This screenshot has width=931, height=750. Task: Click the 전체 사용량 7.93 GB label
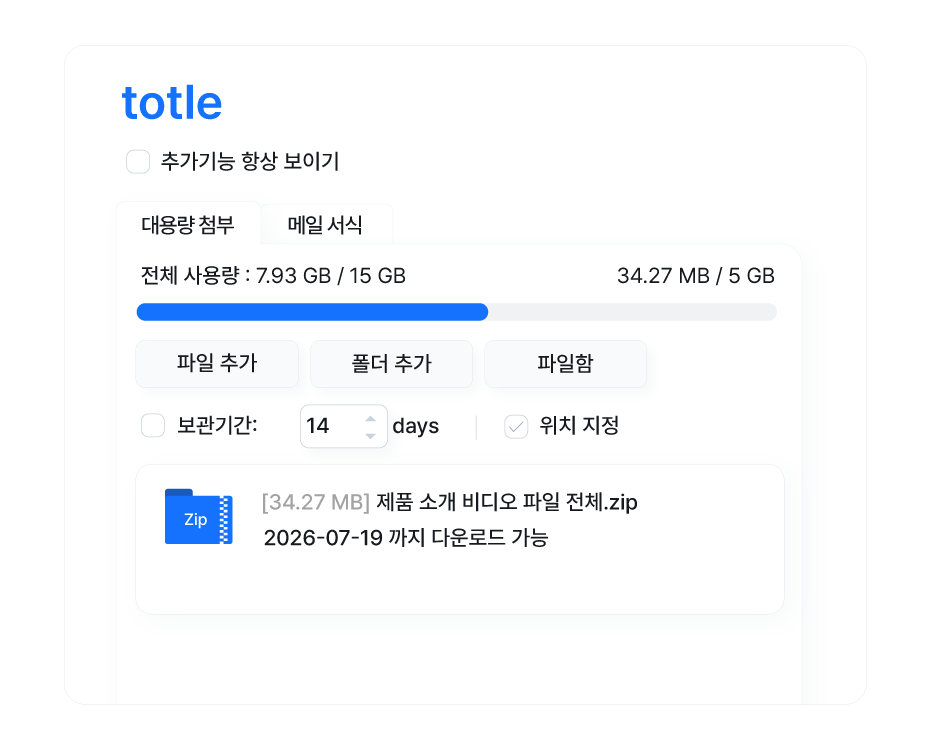tap(273, 276)
